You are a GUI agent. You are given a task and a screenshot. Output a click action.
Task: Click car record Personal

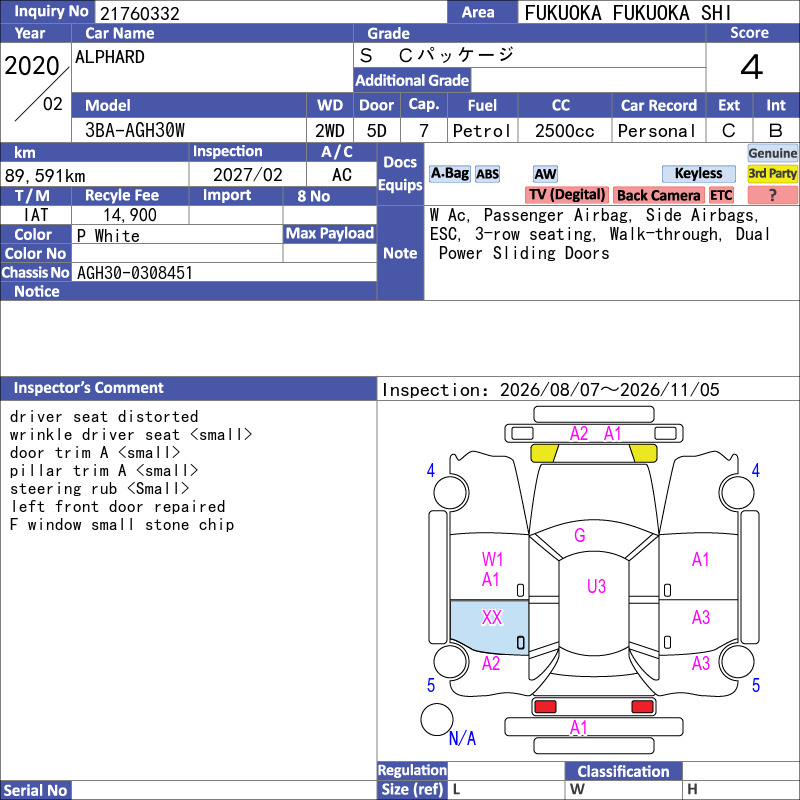point(656,131)
